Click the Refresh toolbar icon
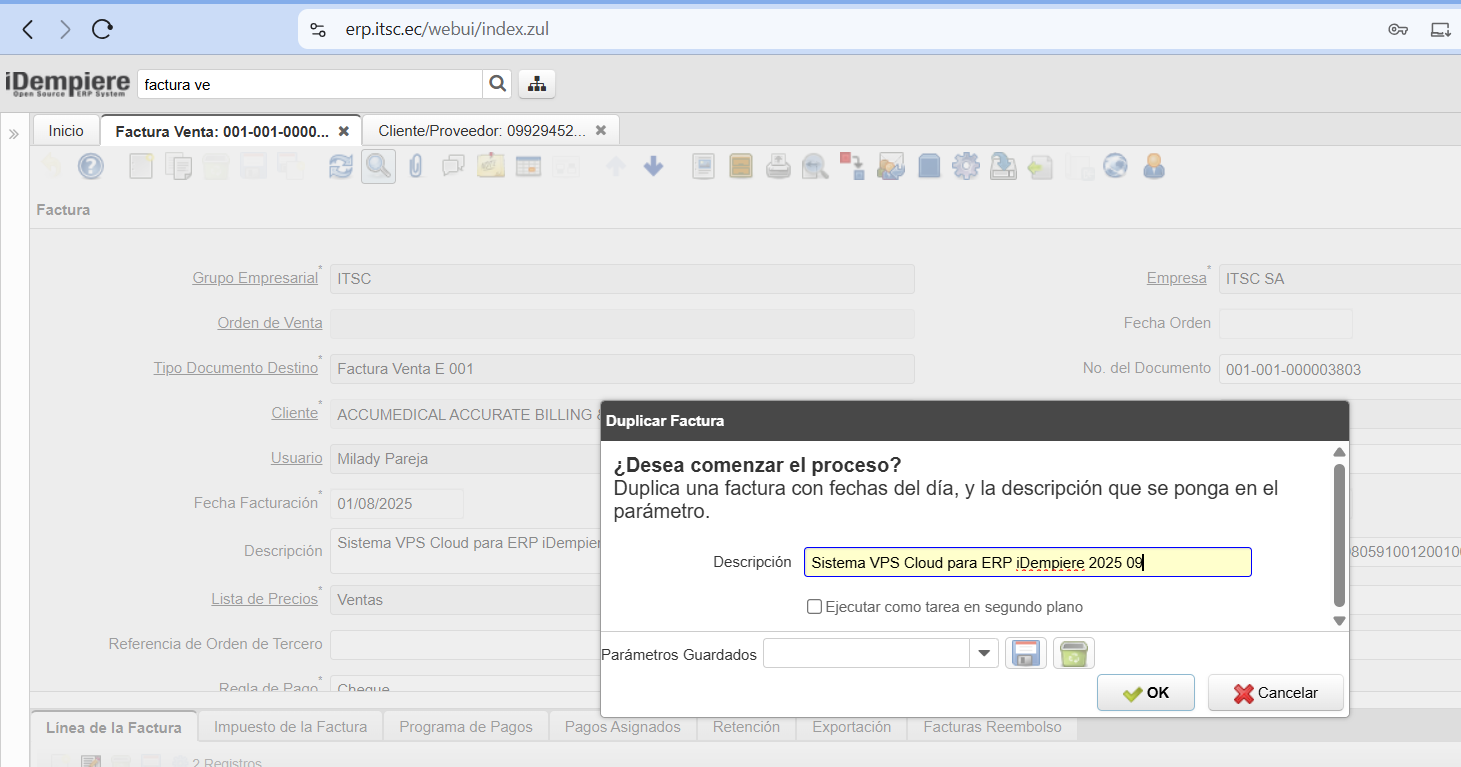 (x=341, y=167)
